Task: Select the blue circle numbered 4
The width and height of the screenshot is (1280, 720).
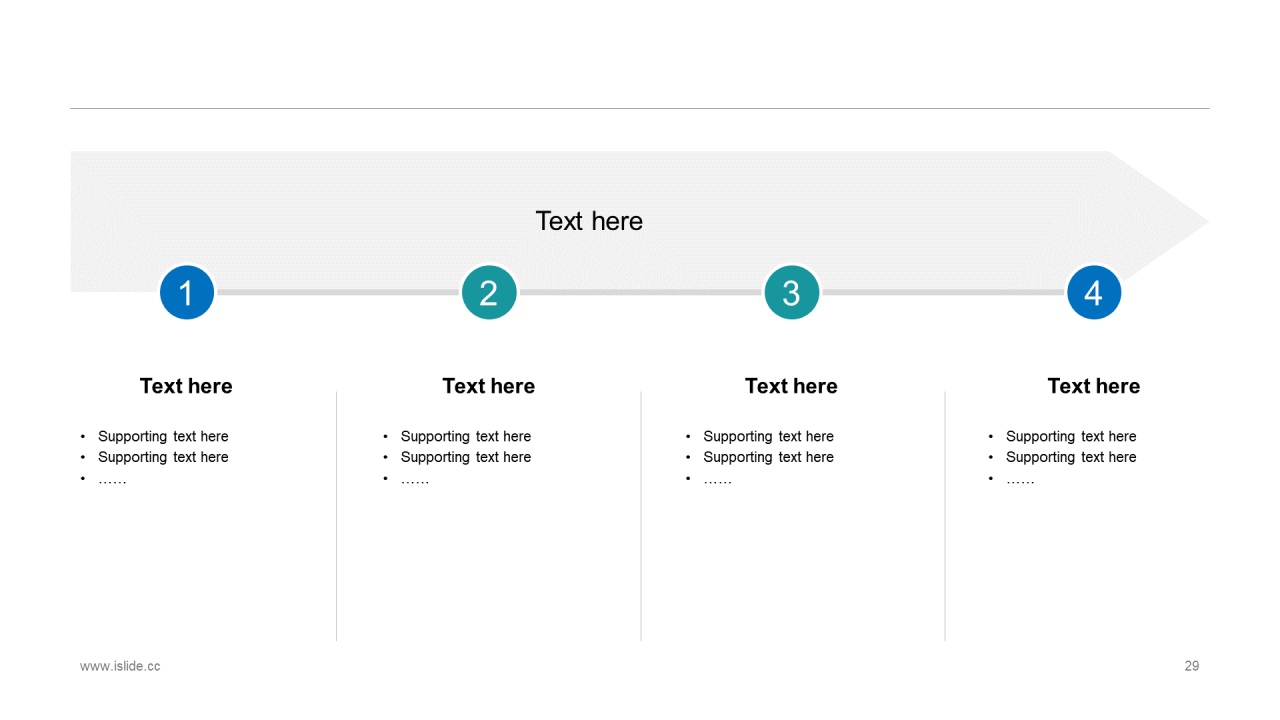Action: (1094, 293)
